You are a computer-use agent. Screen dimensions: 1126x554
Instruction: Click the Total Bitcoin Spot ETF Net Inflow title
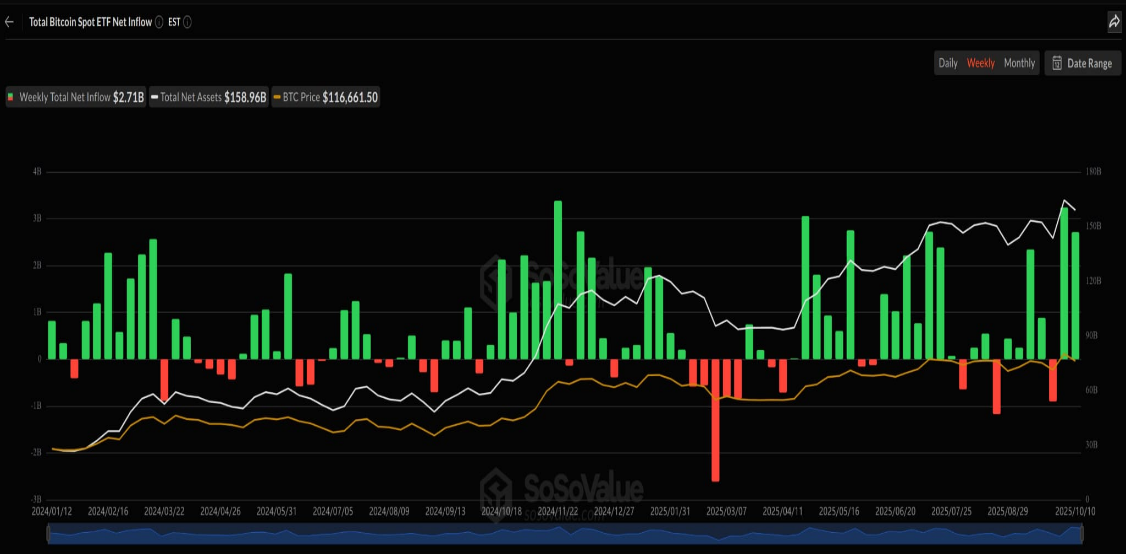90,21
